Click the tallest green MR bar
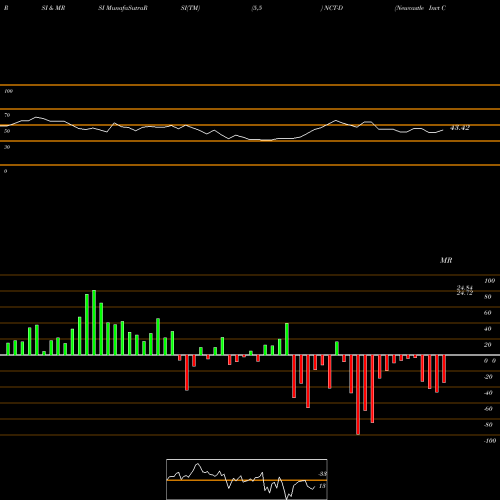 coord(94,322)
